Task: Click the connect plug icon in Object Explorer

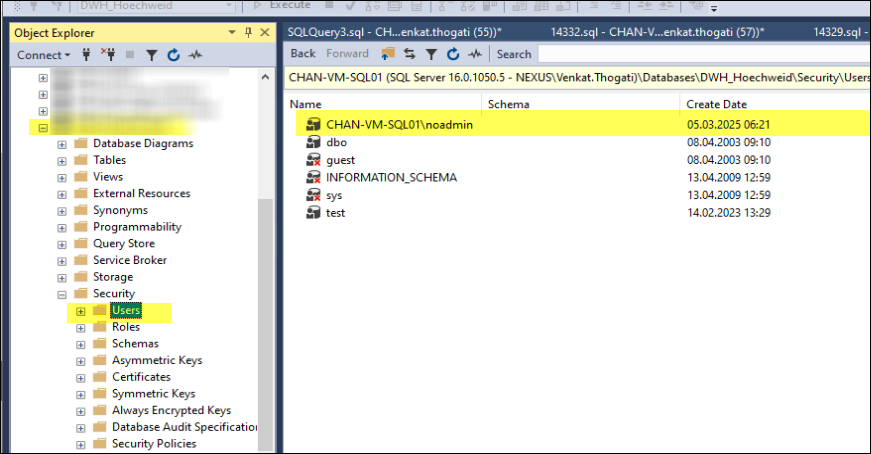Action: tap(86, 54)
